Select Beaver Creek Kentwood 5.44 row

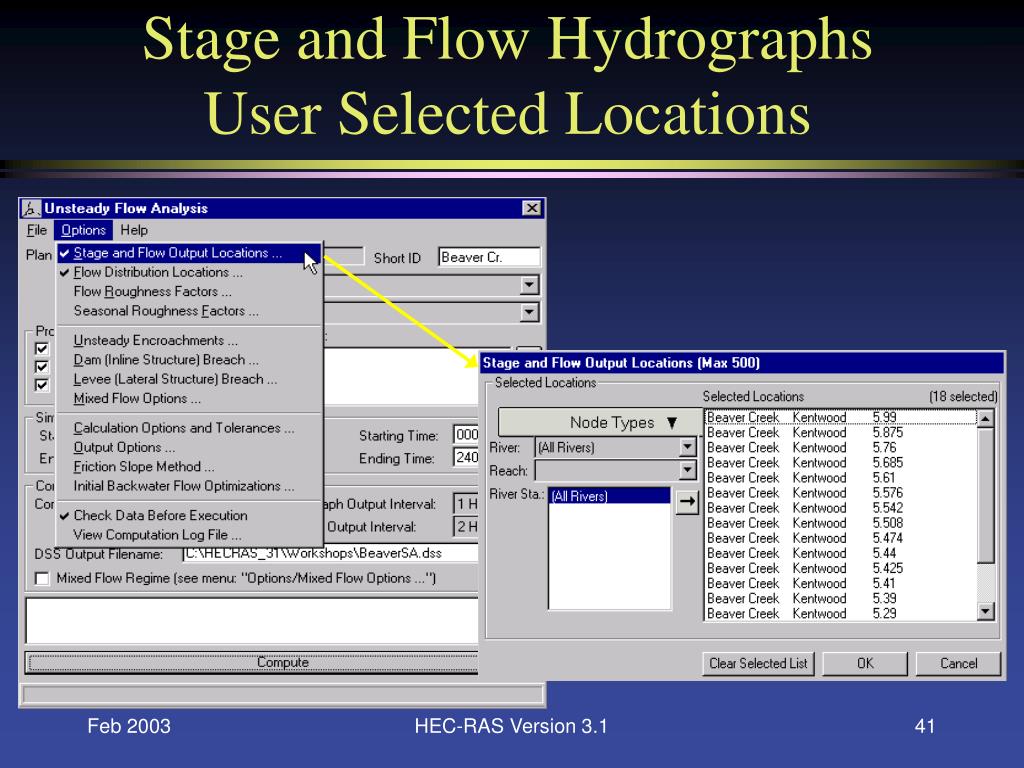pos(841,552)
